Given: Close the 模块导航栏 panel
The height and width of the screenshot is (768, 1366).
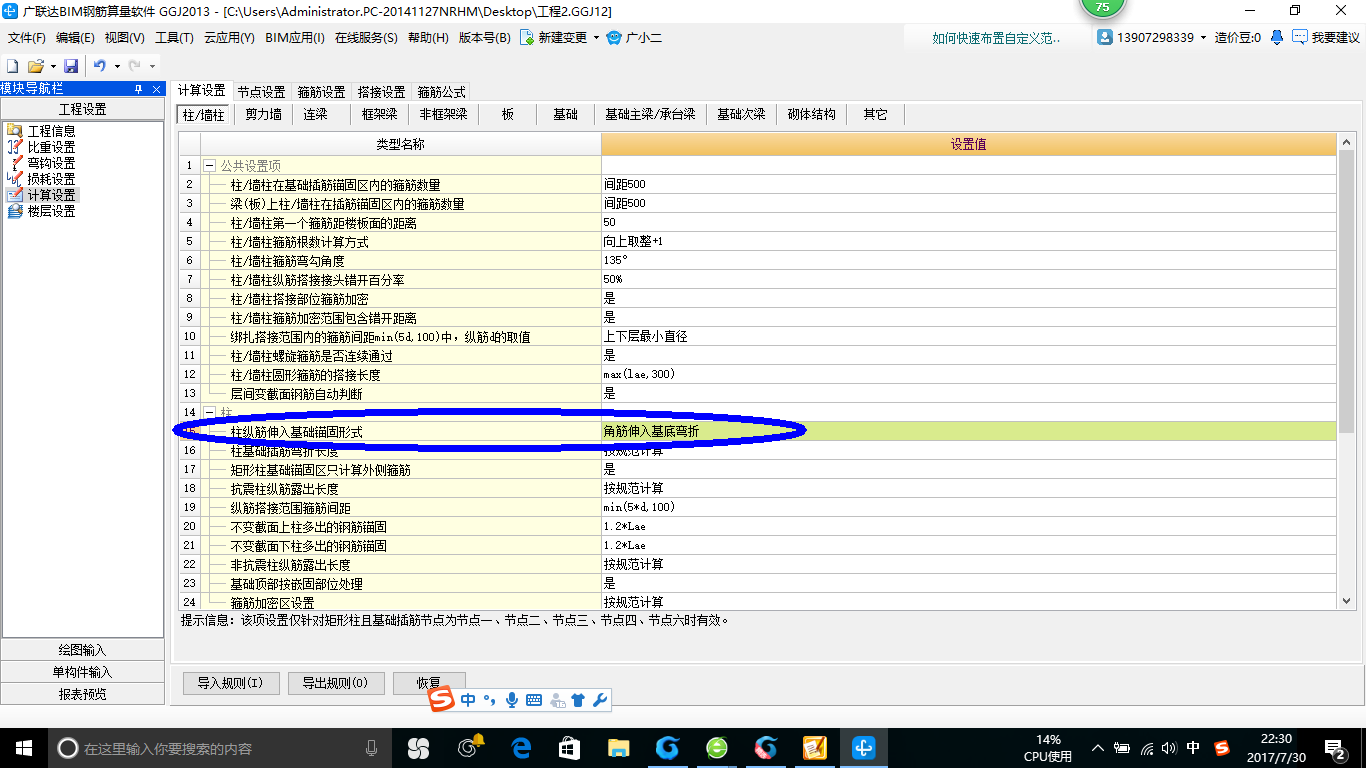Looking at the screenshot, I should [157, 89].
